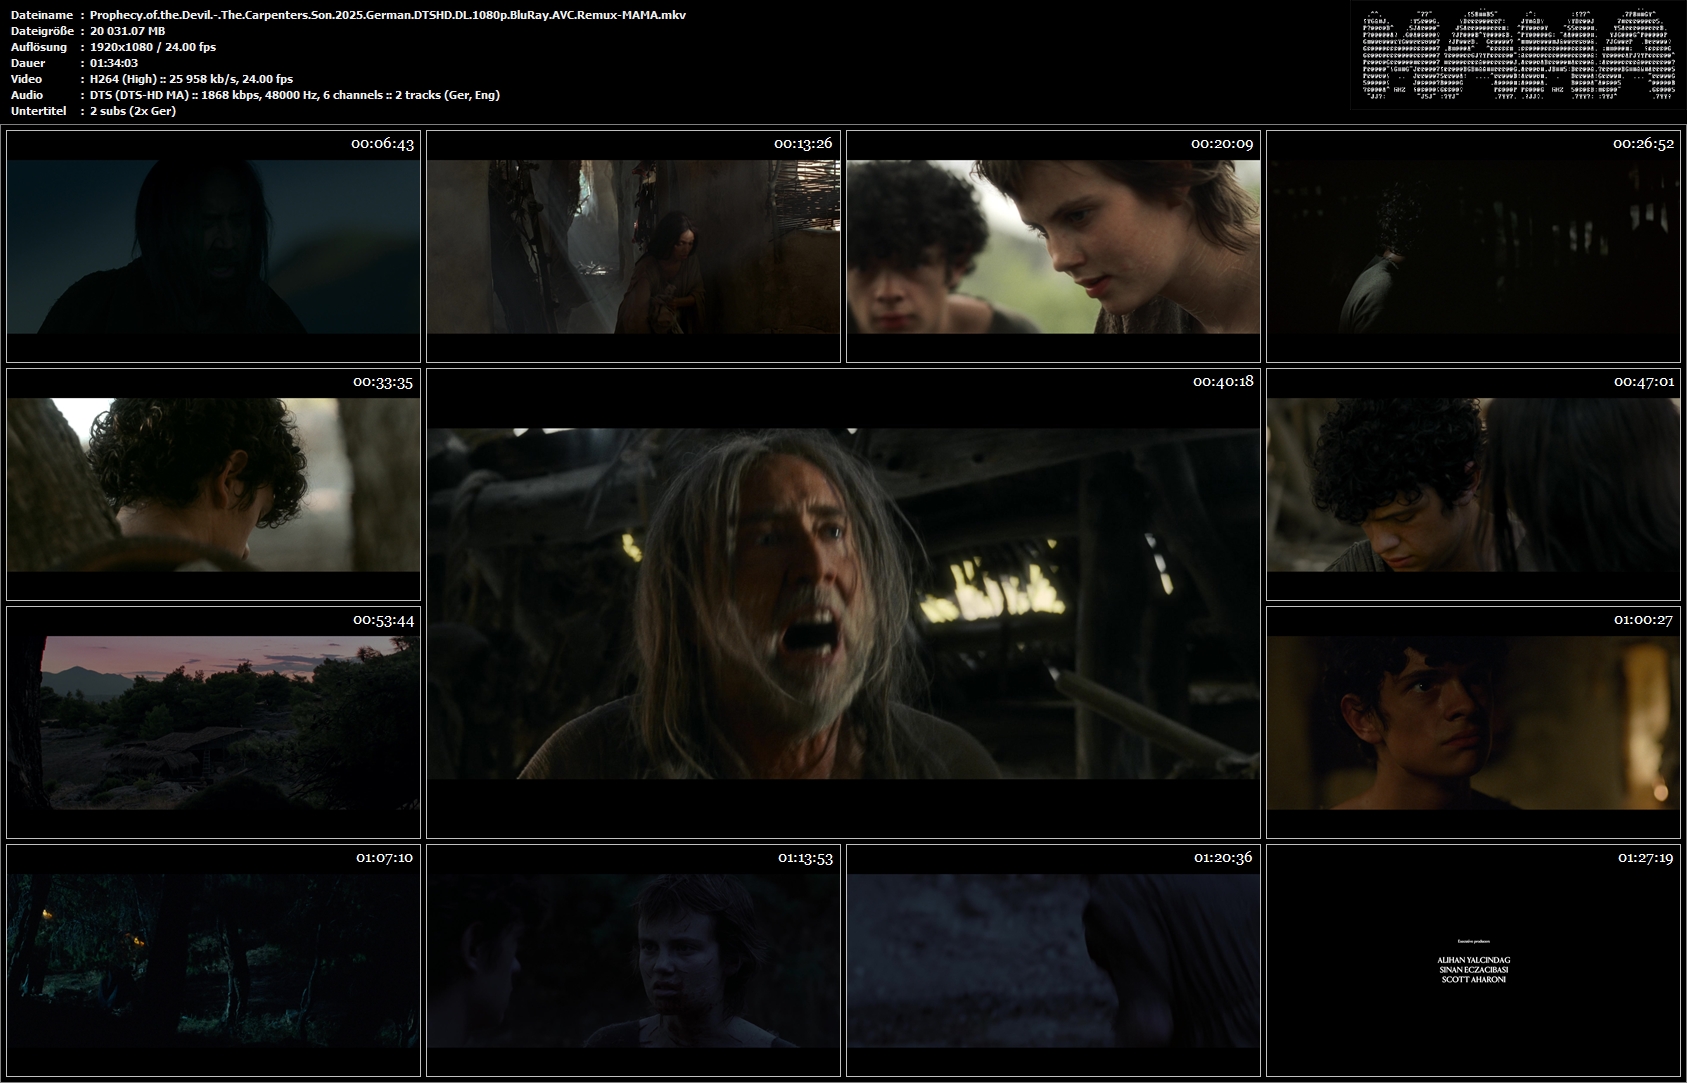The image size is (1687, 1083).
Task: Click the timestamp text 00:47:01
Action: coord(1644,382)
